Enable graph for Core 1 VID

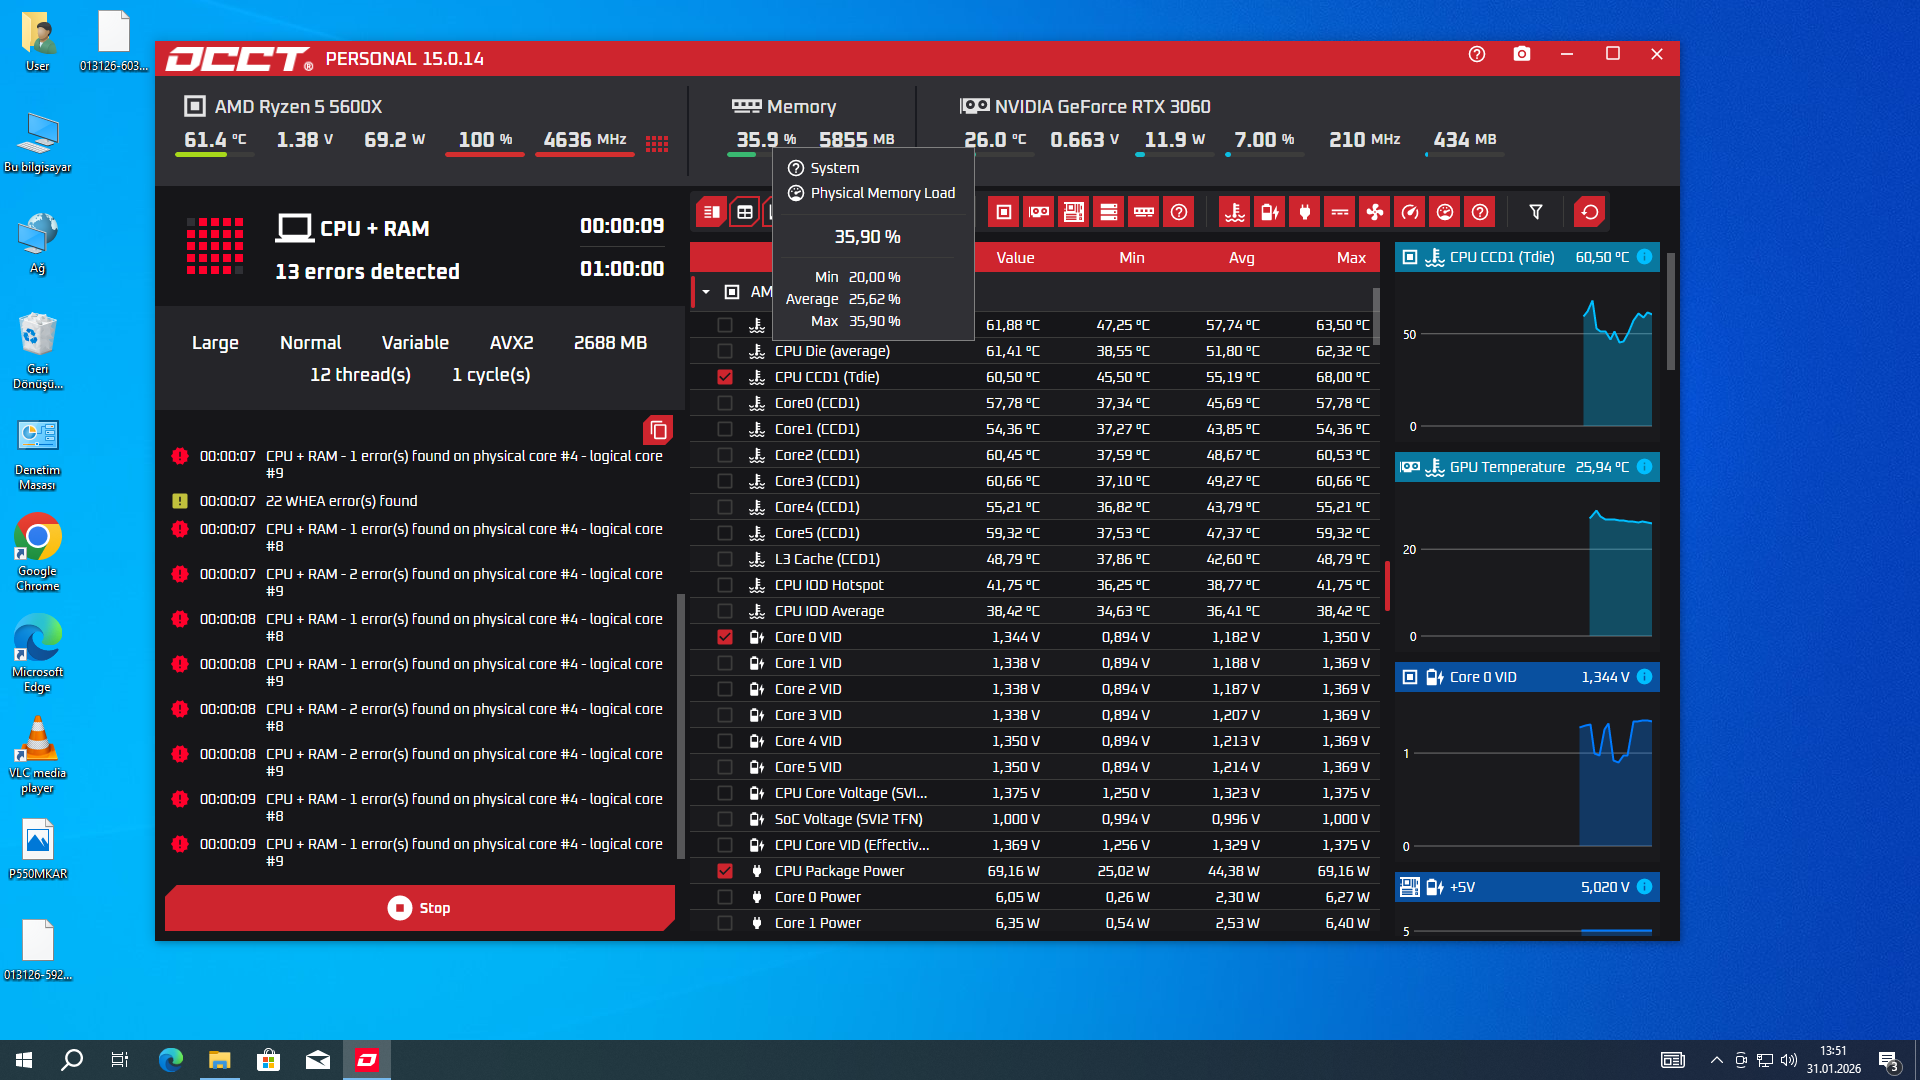coord(725,663)
